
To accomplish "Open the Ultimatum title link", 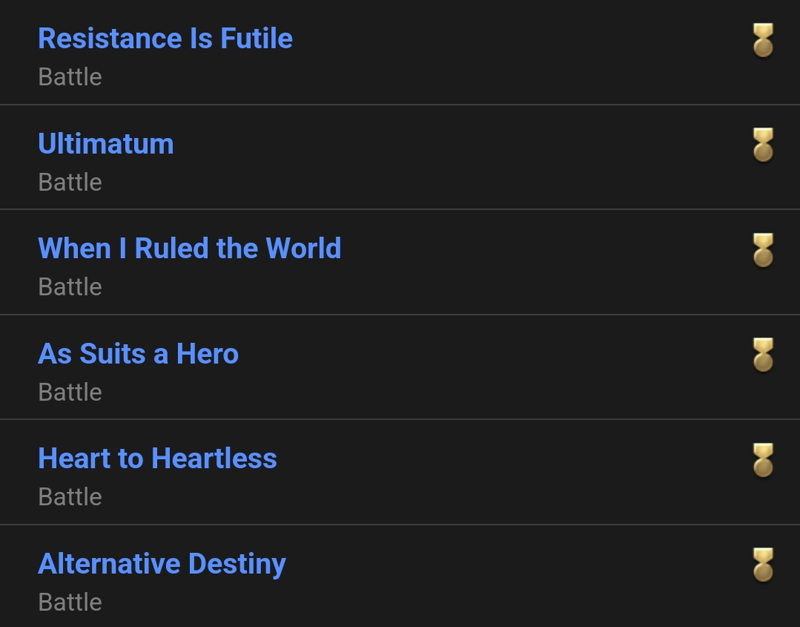I will pyautogui.click(x=106, y=143).
